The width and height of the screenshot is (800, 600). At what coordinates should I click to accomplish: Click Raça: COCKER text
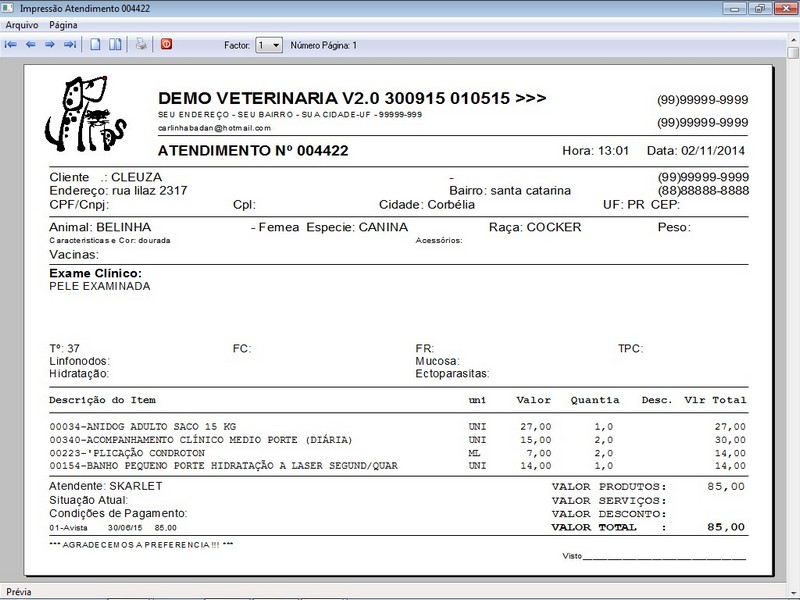[x=535, y=227]
